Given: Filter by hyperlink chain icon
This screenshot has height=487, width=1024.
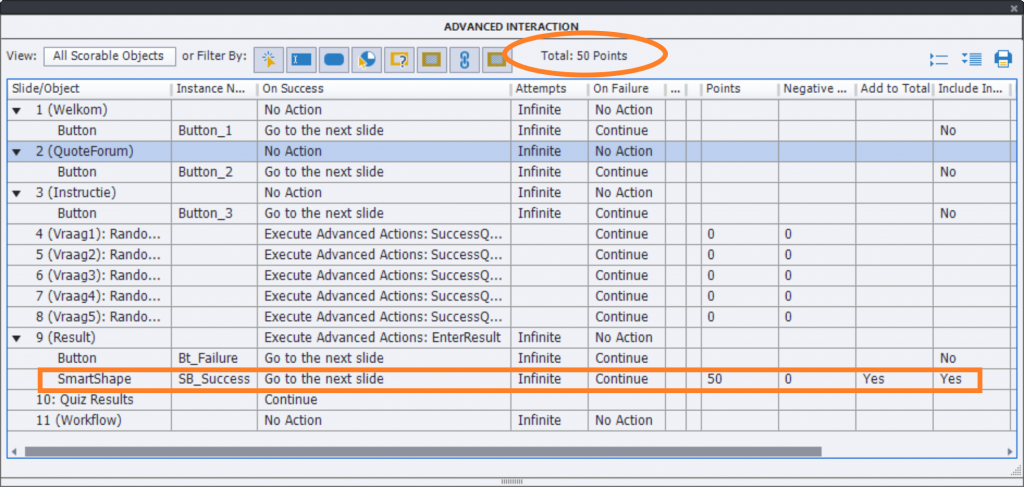Looking at the screenshot, I should [463, 59].
